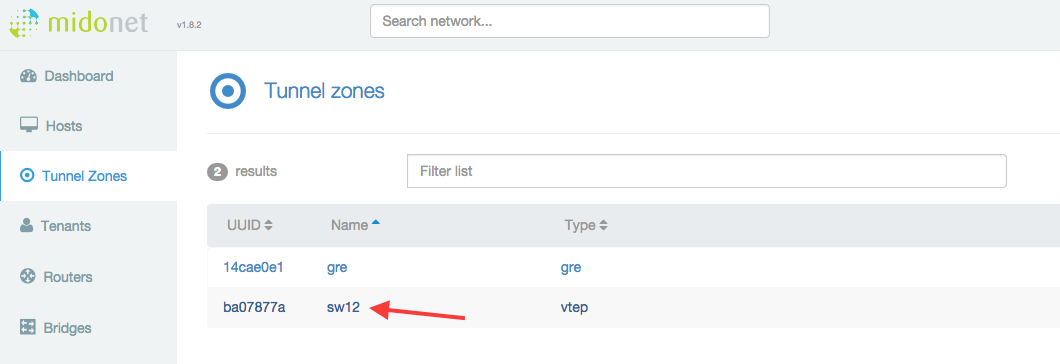Open tunnel zone UUID 14cae0e1 link
Viewport: 1060px width, 364px height.
253,267
